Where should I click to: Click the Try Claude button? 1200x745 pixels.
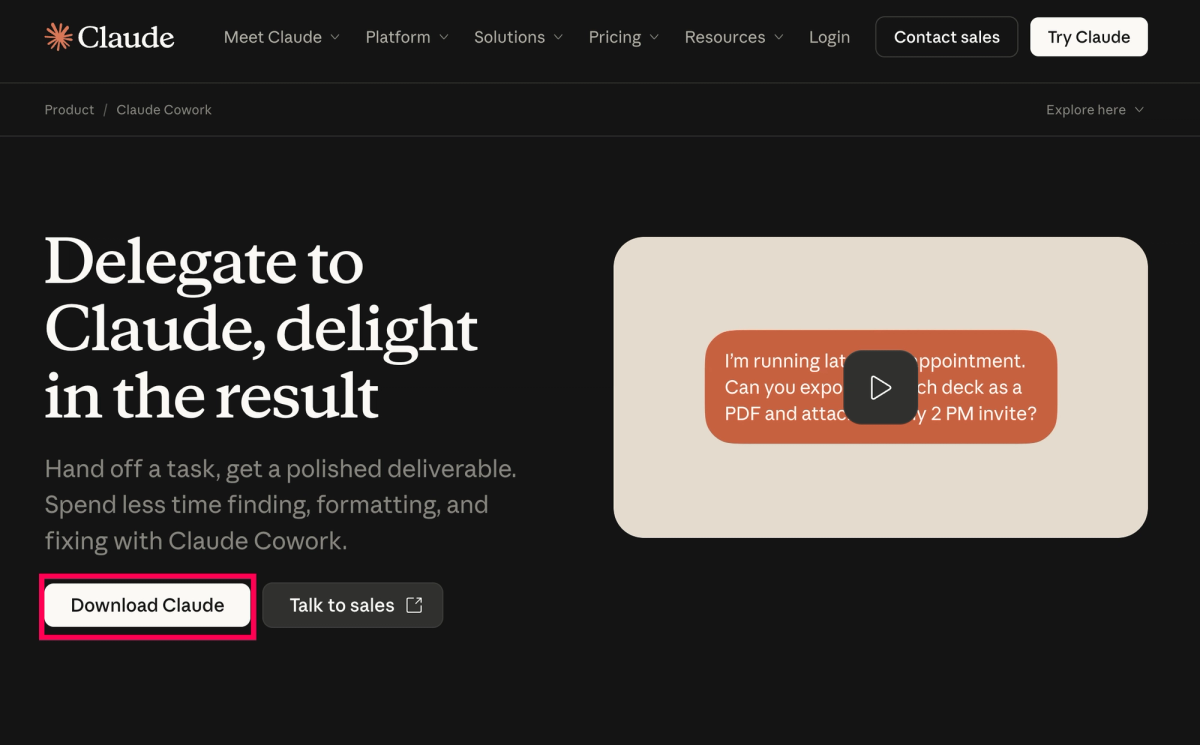pyautogui.click(x=1089, y=37)
